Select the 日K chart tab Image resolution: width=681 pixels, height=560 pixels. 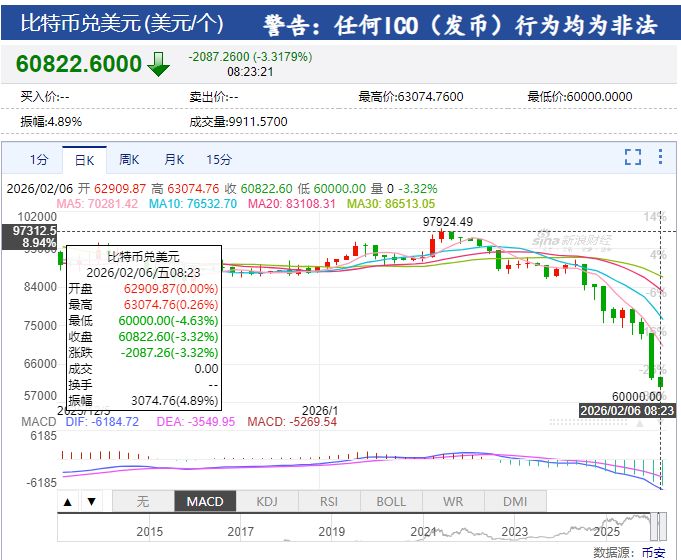click(84, 159)
